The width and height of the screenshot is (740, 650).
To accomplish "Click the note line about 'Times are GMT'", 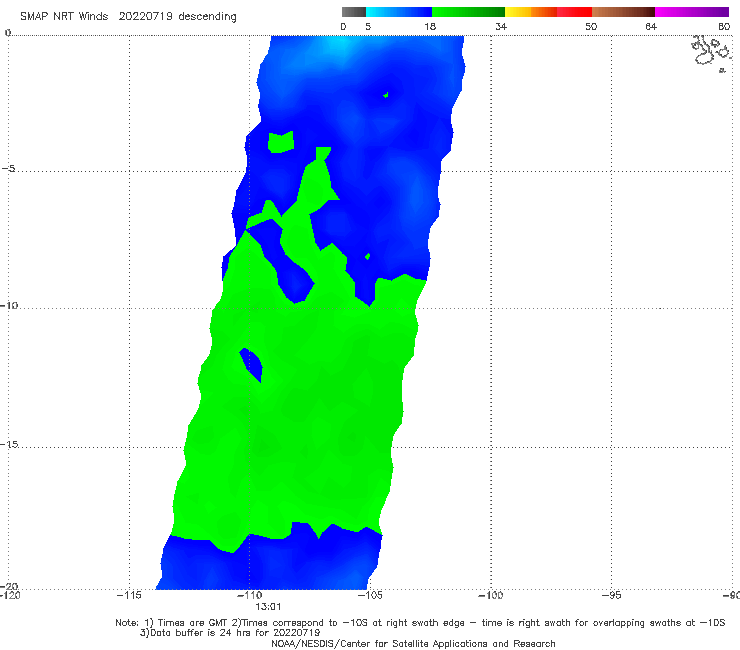I will coord(420,623).
